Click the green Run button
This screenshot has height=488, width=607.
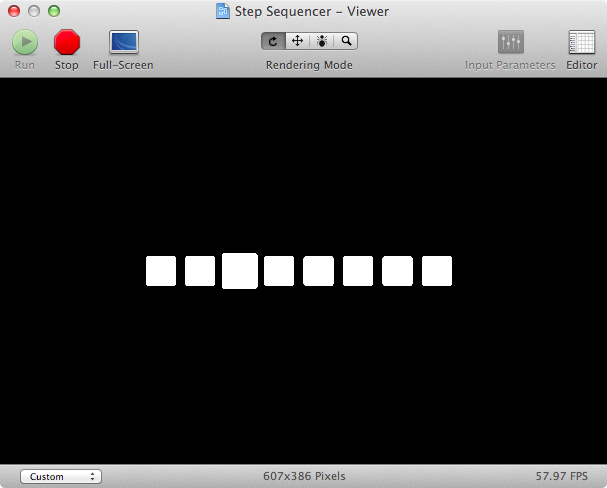[25, 42]
